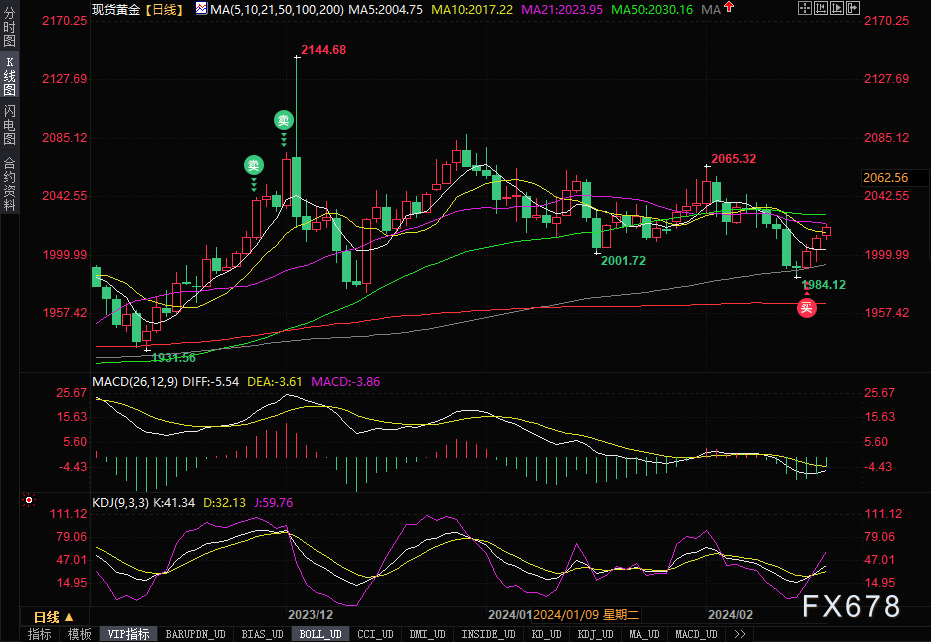Screen dimensions: 931x642
Task: Select the VIP指标 tab
Action: (128, 634)
